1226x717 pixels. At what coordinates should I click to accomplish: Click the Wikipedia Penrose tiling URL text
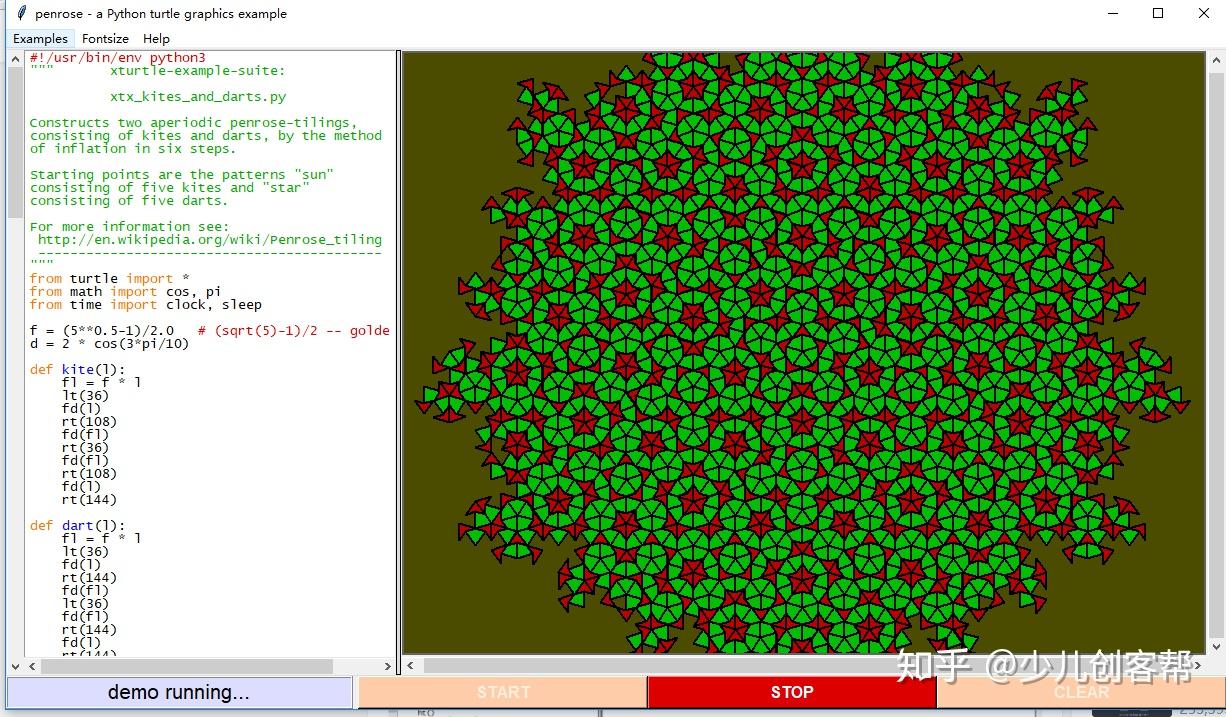[210, 240]
